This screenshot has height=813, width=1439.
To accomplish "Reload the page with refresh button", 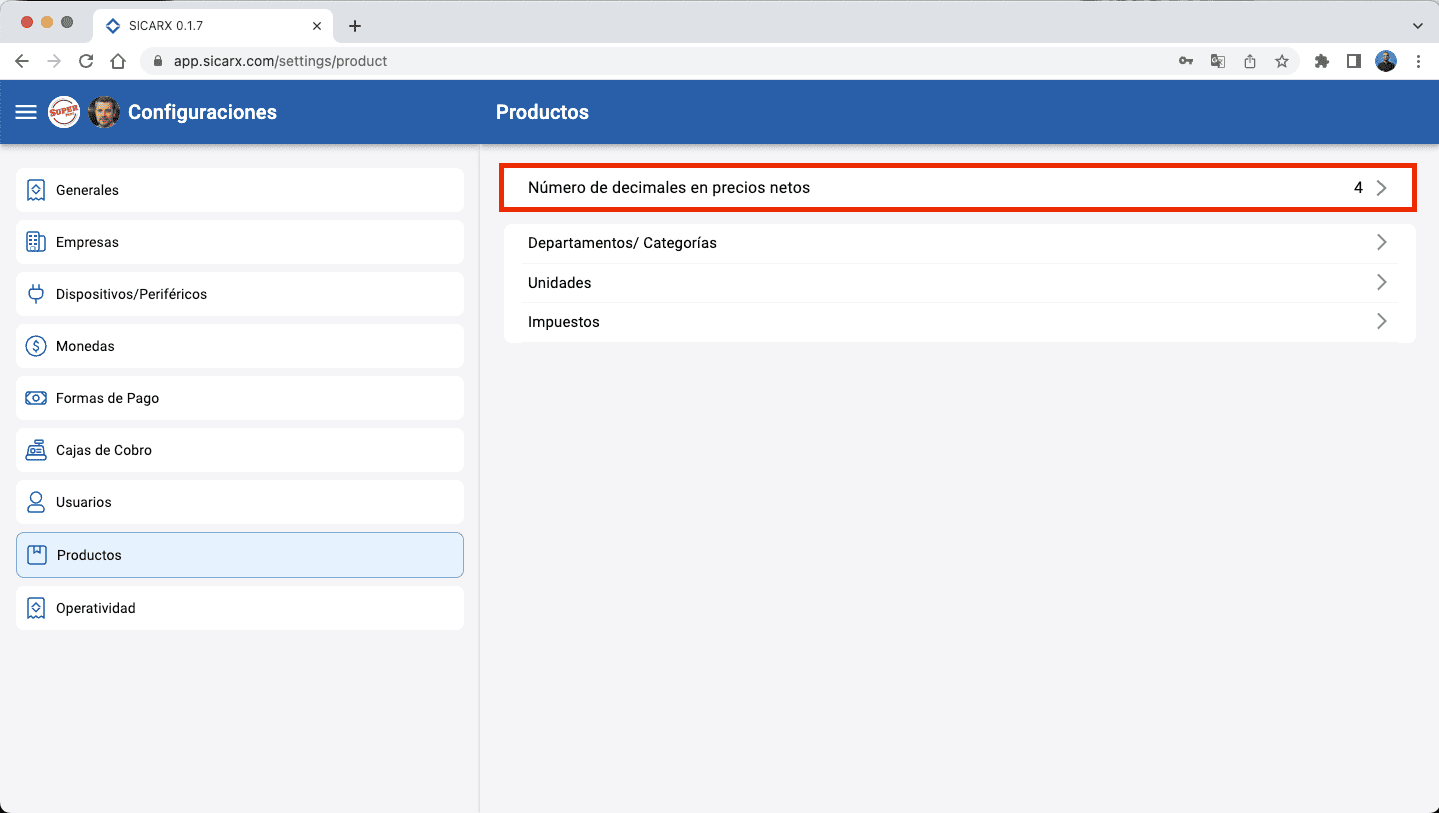I will tap(86, 61).
